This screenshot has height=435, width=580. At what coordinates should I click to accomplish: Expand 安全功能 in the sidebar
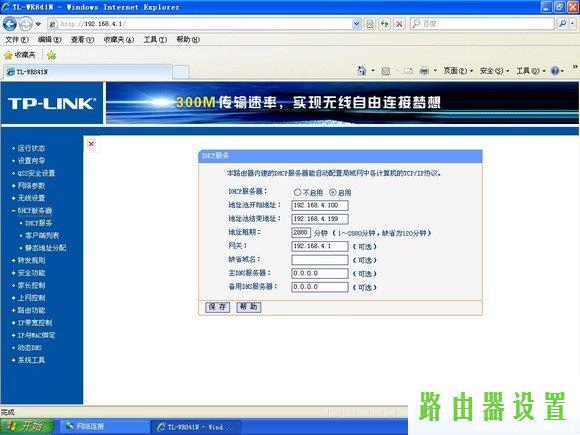tap(31, 273)
